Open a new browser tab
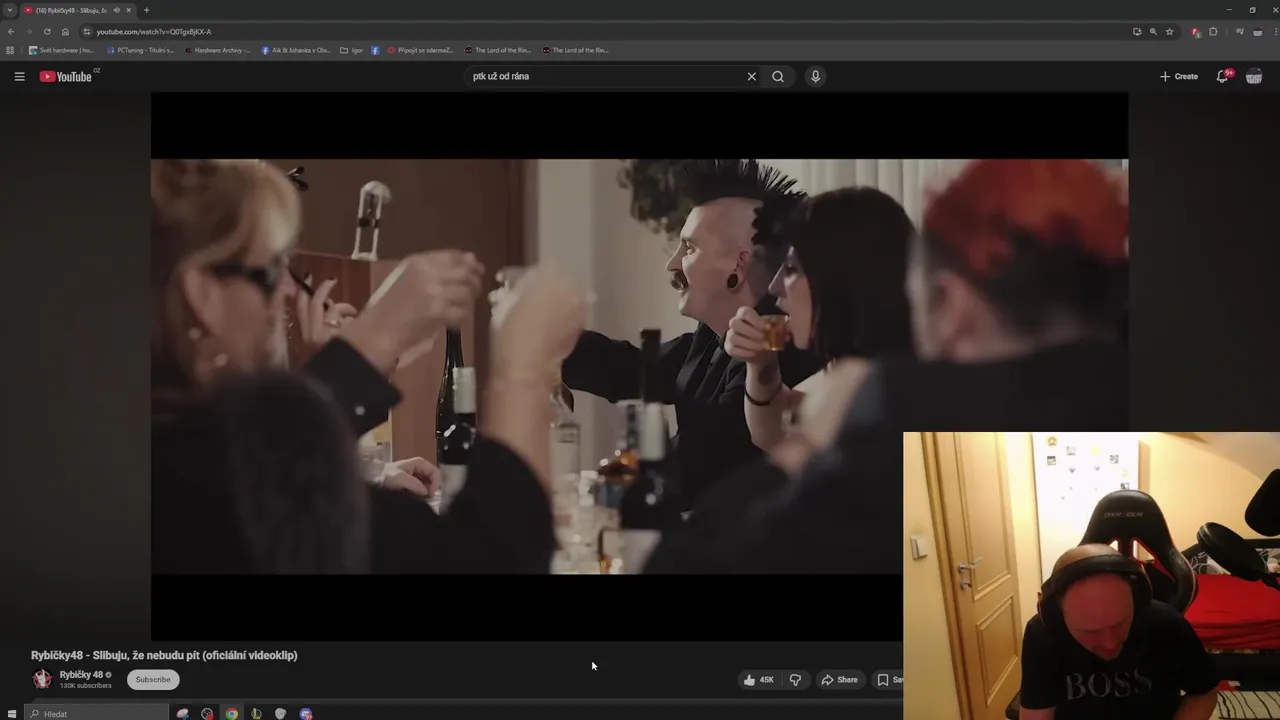 tap(146, 10)
